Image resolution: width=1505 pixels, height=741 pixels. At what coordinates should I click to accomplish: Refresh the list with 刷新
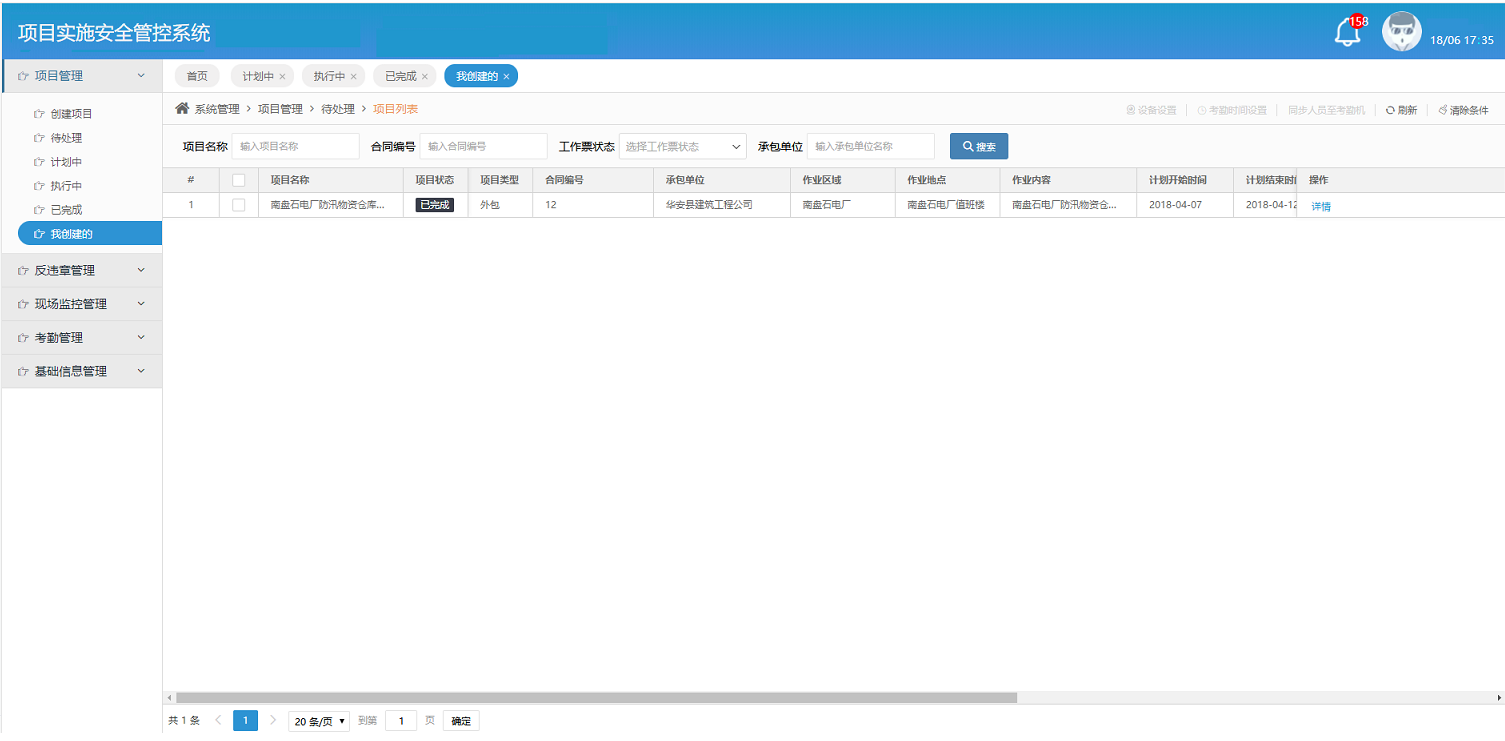[1401, 110]
